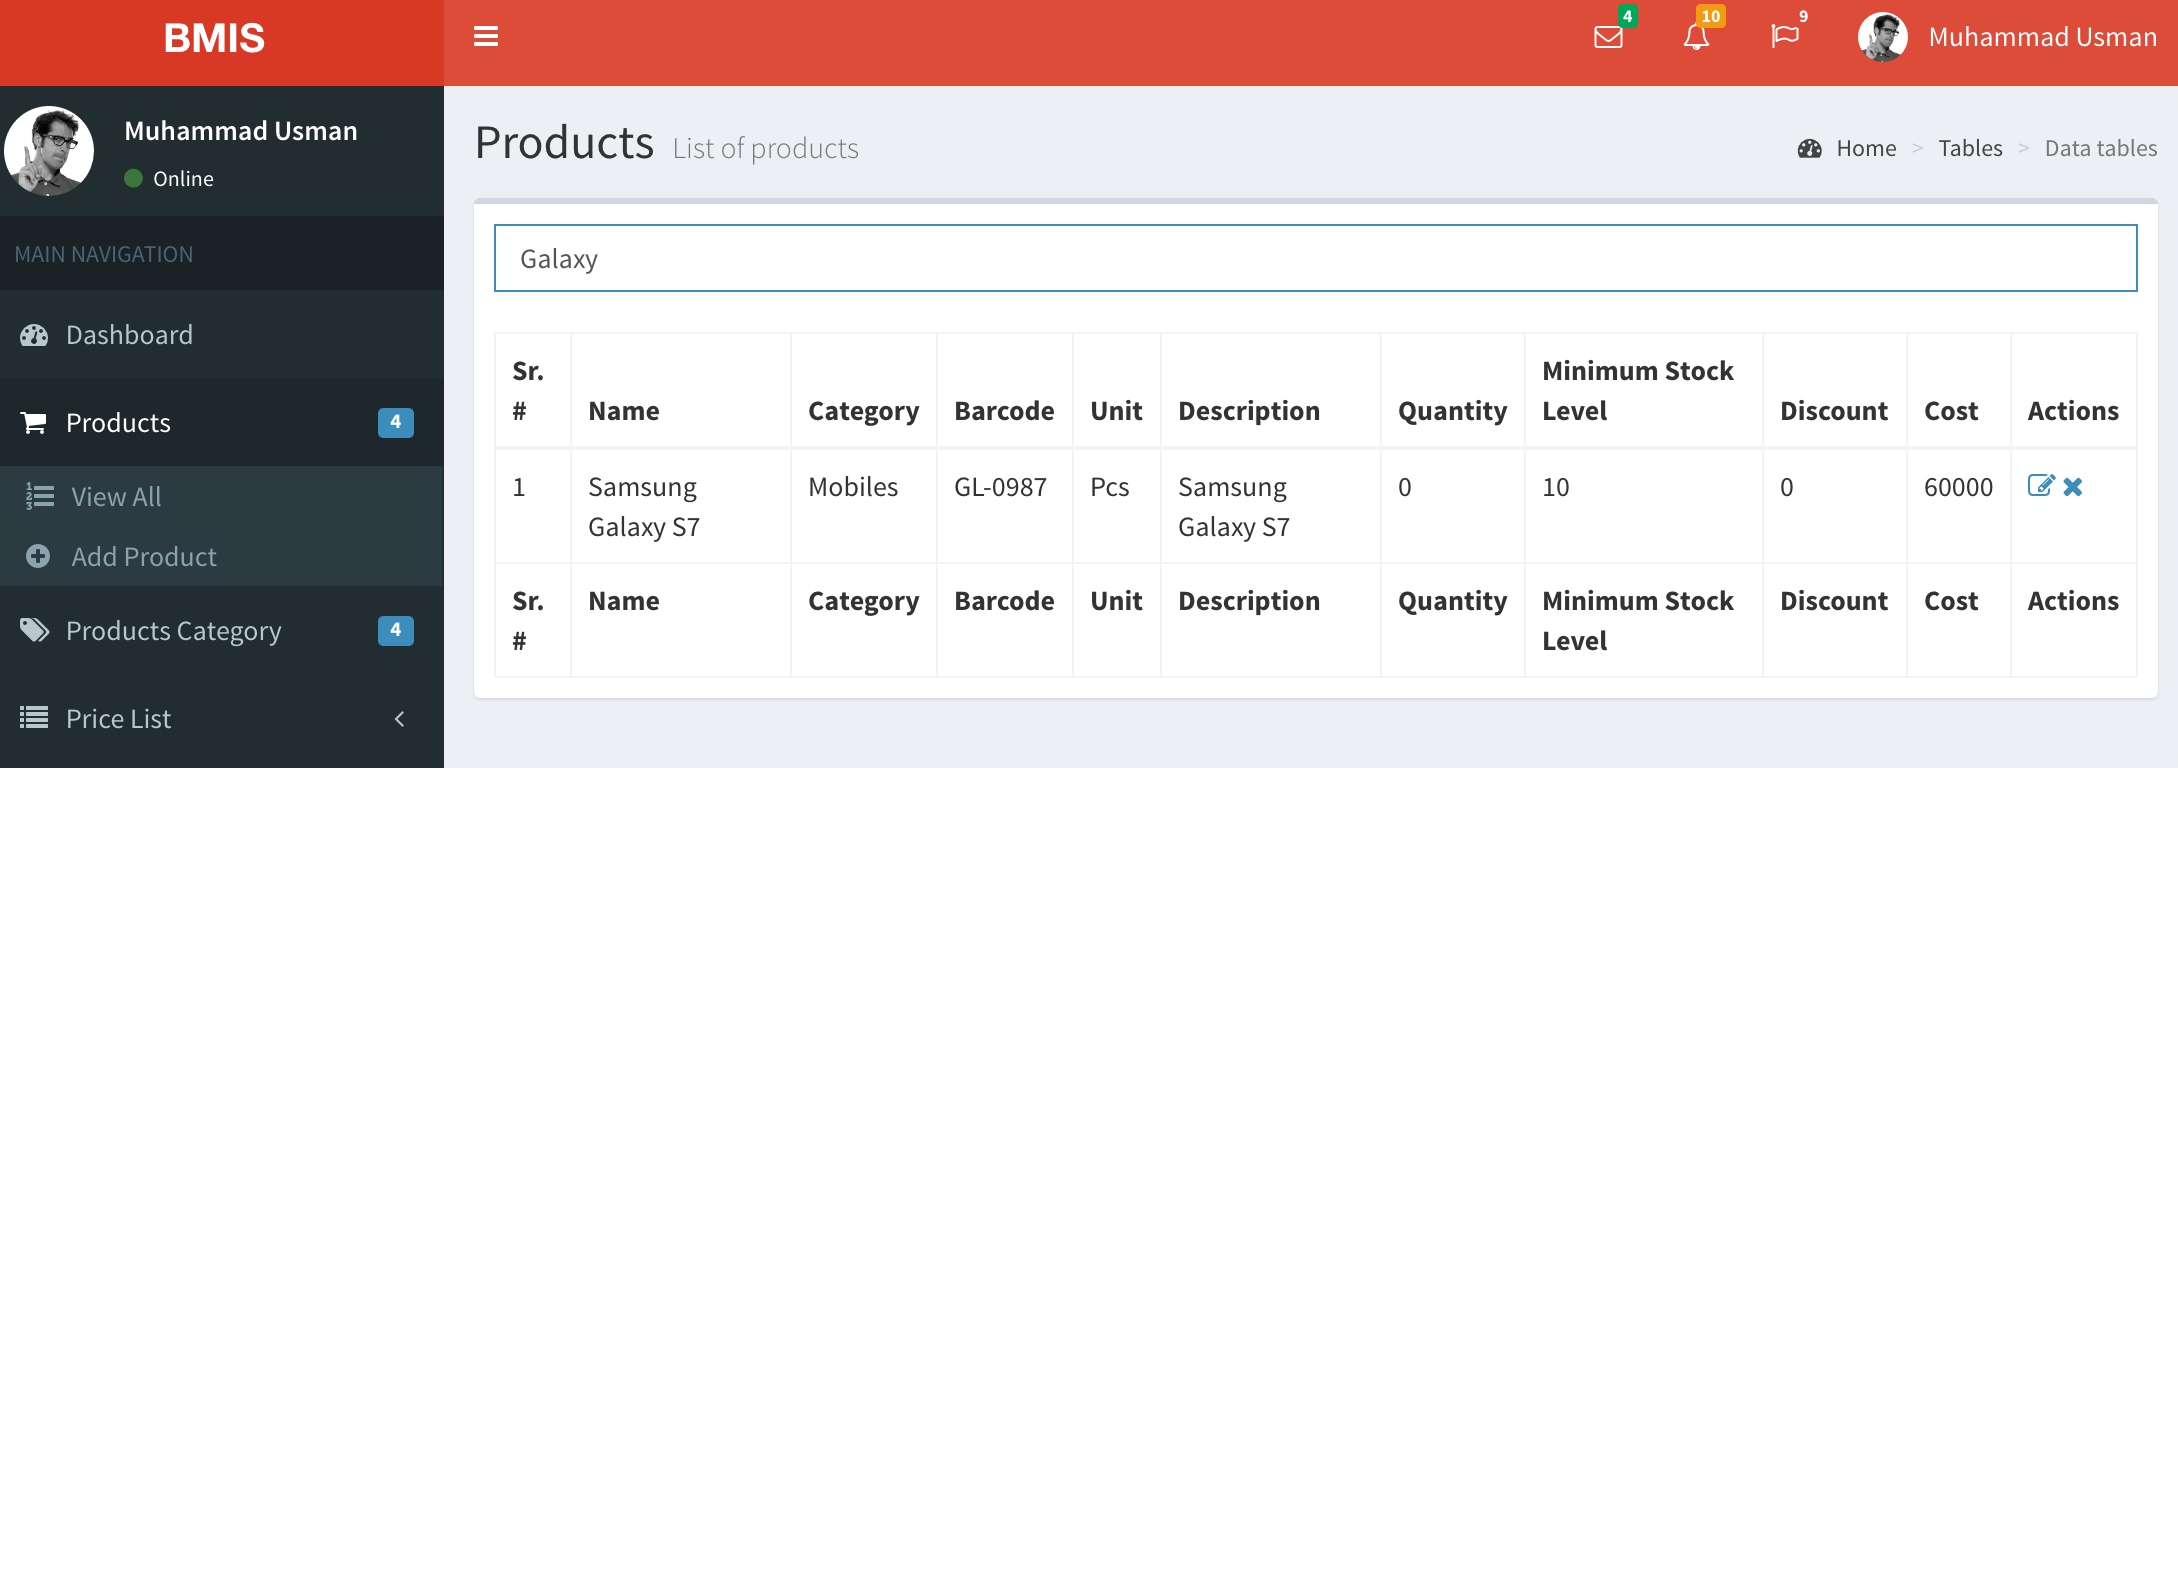Click the sidebar user profile avatar

49,151
